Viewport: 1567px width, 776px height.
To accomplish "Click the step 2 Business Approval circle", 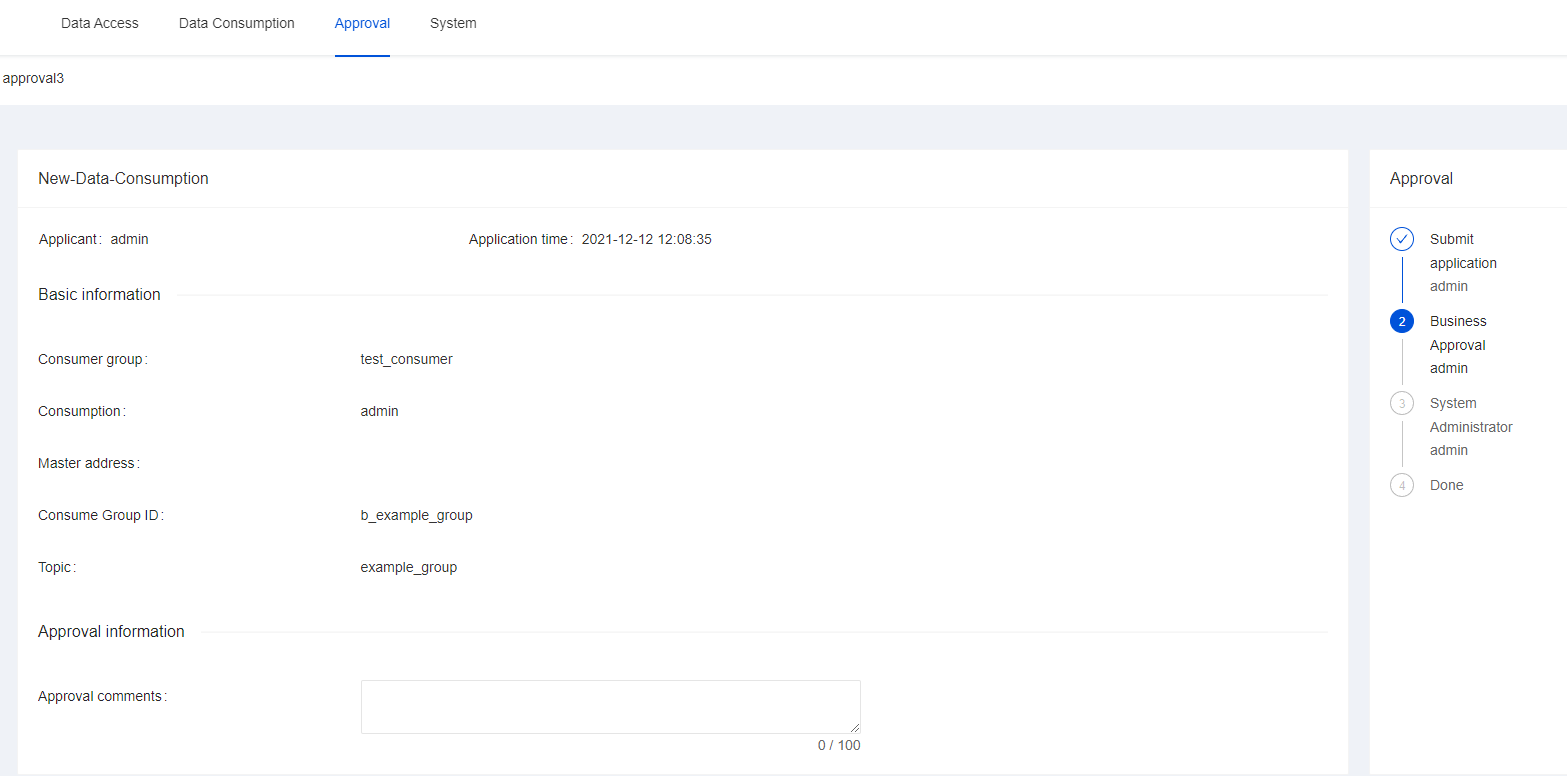I will (1402, 321).
